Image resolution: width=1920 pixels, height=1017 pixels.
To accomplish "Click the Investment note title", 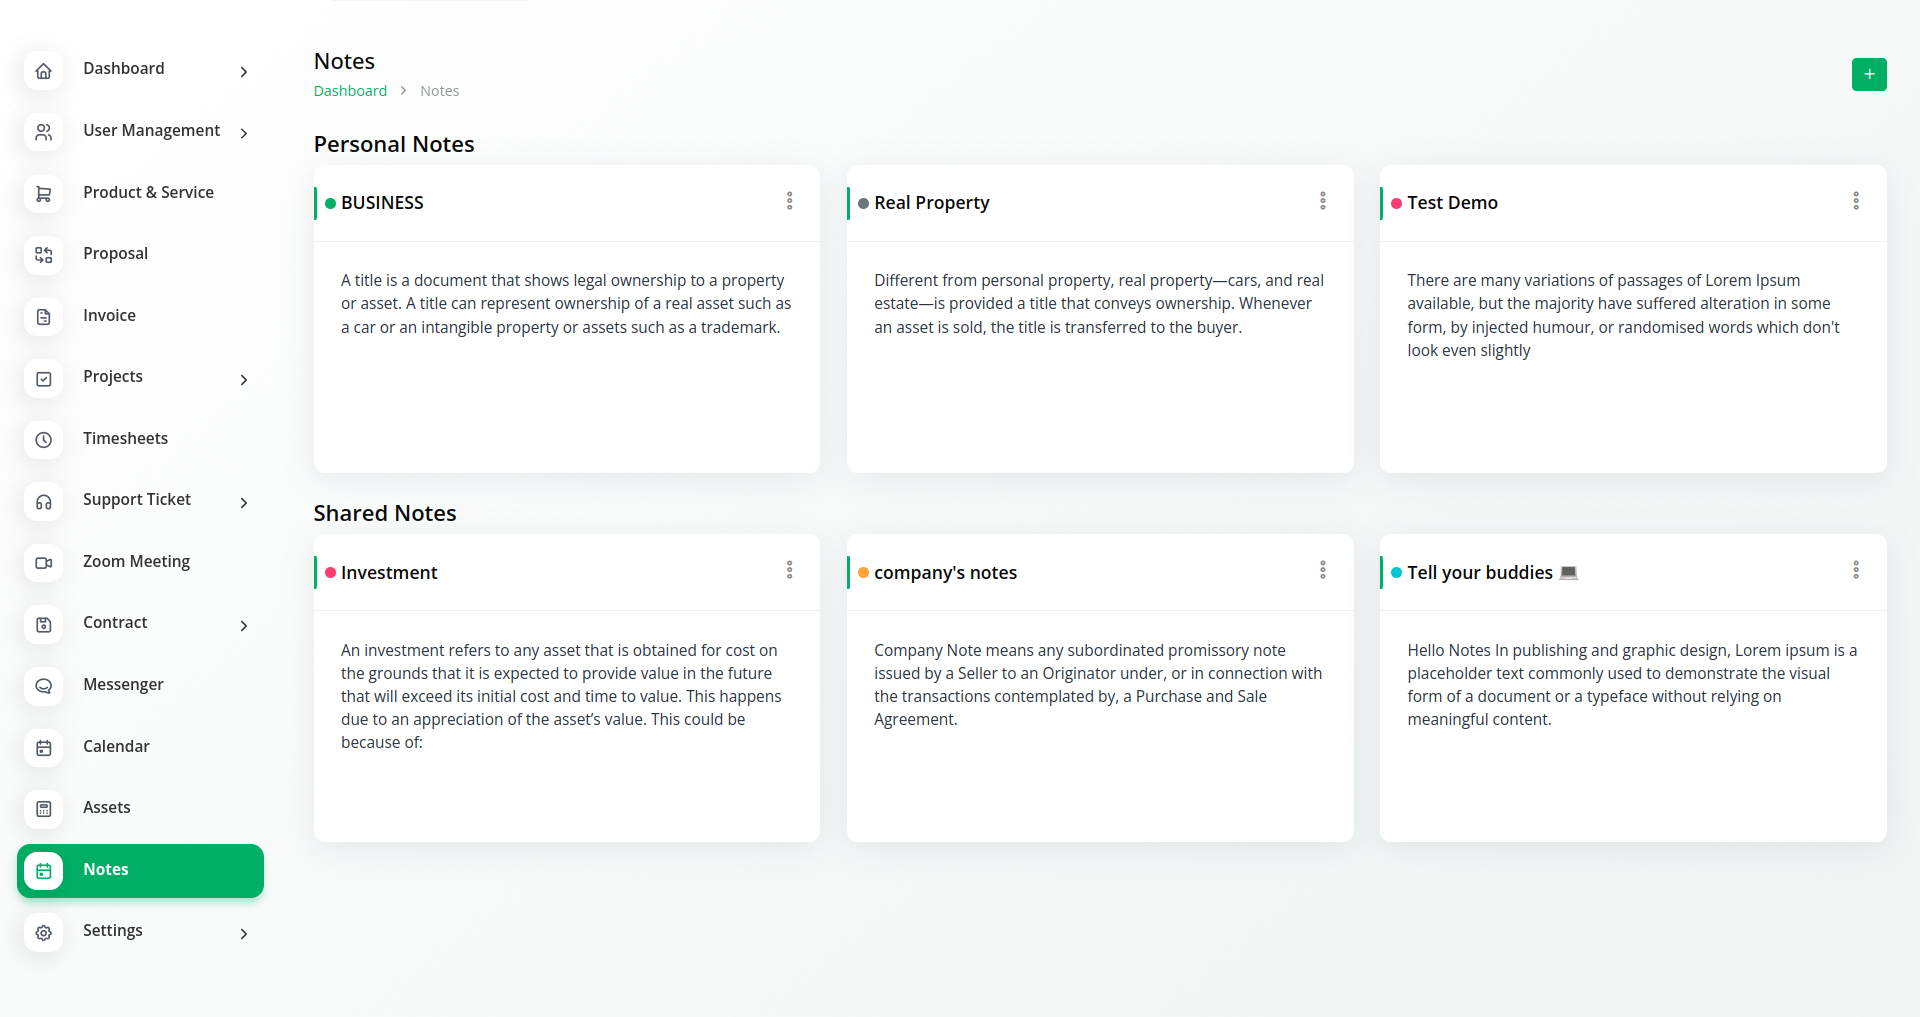I will 389,573.
